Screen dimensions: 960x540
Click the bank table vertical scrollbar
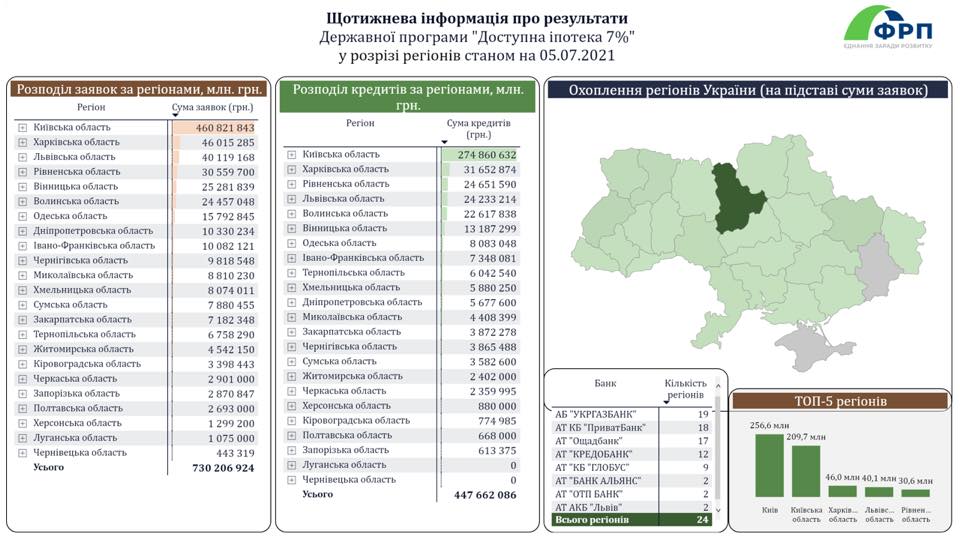[x=717, y=450]
